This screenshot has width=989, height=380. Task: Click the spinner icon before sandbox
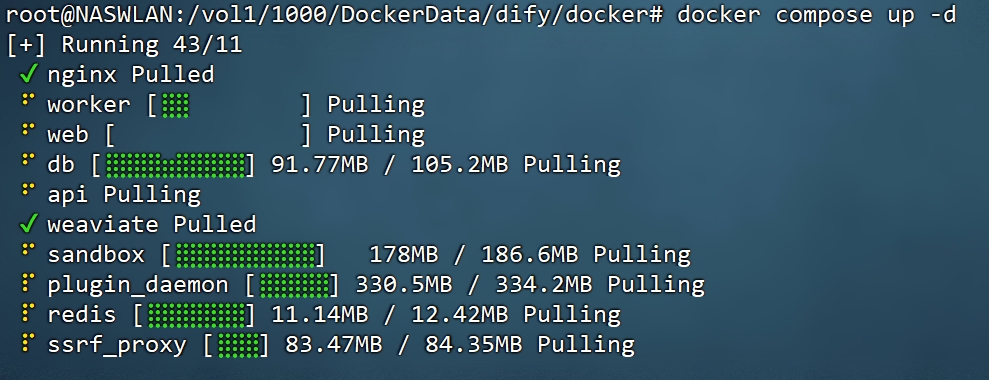coord(26,249)
